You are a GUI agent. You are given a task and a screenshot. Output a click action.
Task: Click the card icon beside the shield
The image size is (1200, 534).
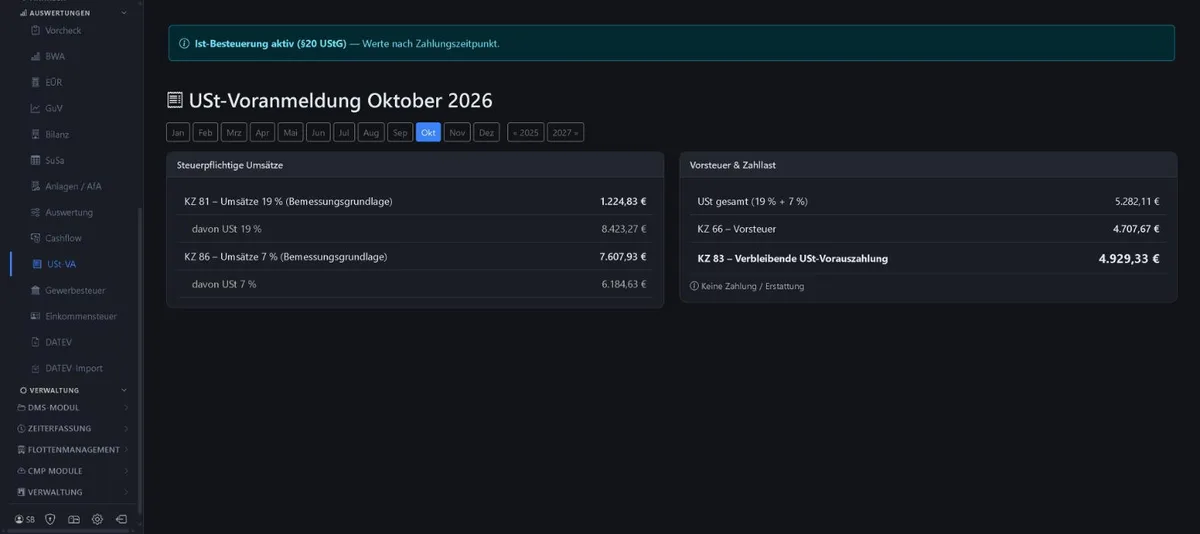click(73, 520)
